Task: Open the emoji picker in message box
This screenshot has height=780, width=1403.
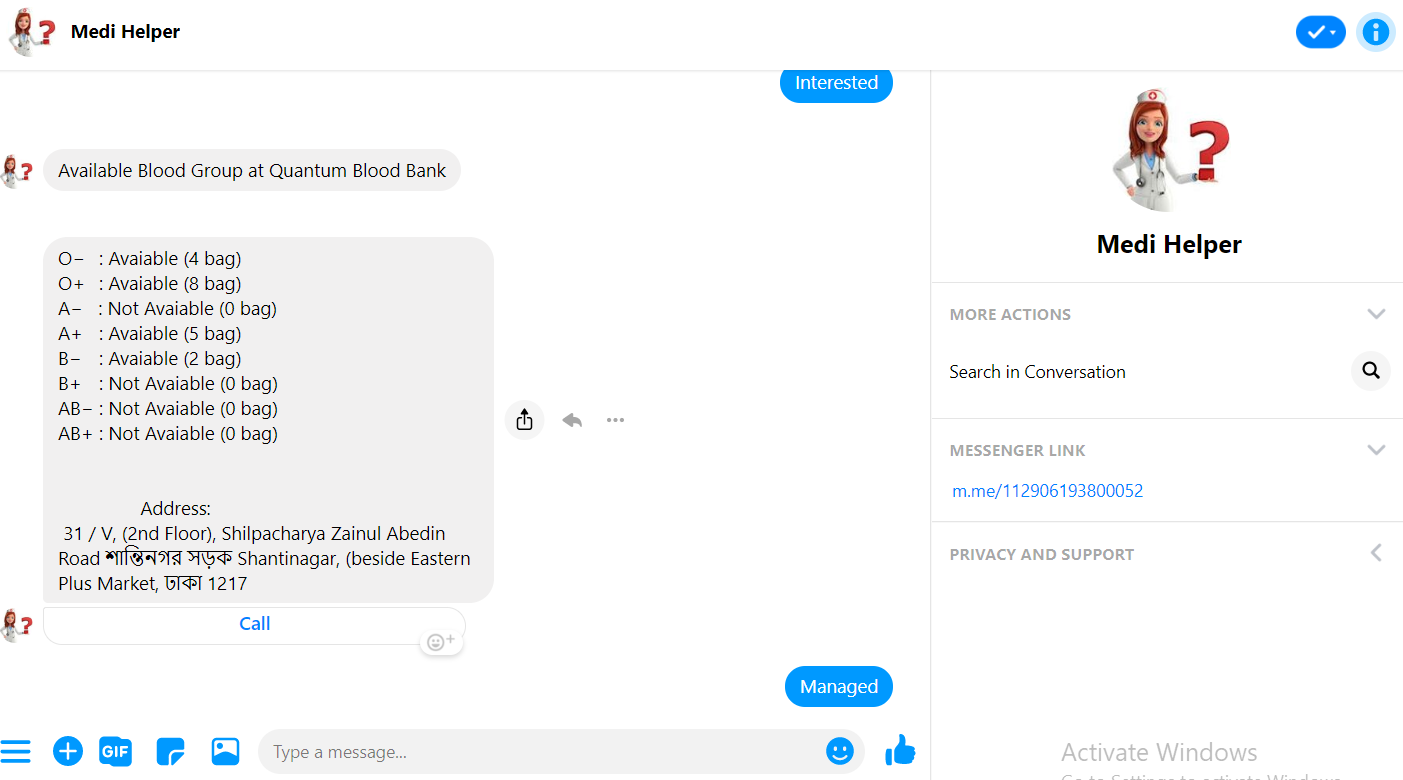Action: pos(840,751)
